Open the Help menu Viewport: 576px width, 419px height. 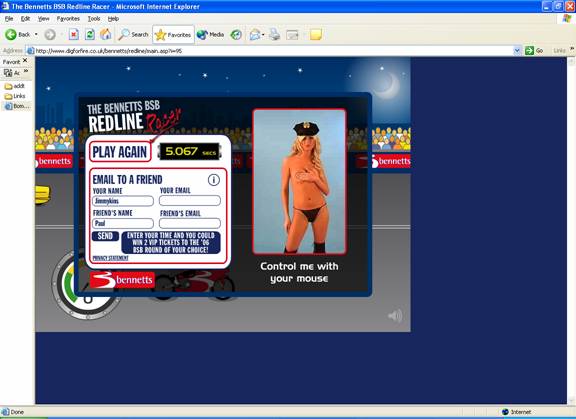[x=113, y=18]
